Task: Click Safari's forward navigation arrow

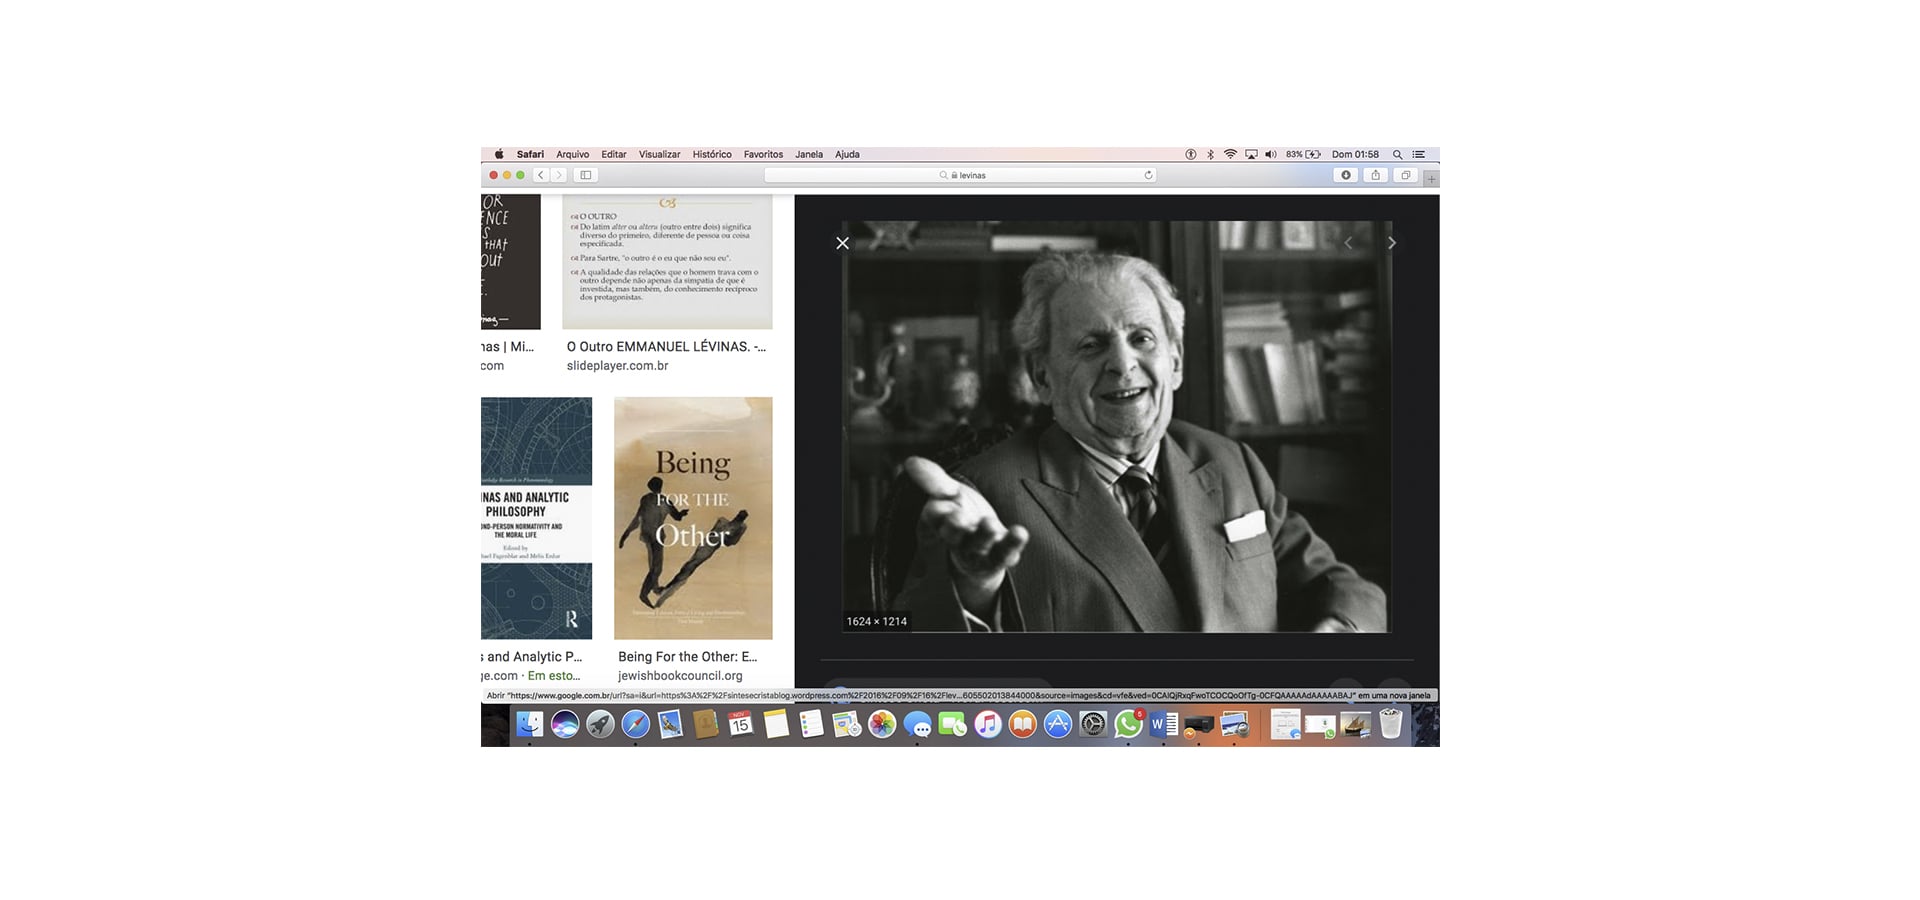Action: coord(559,175)
